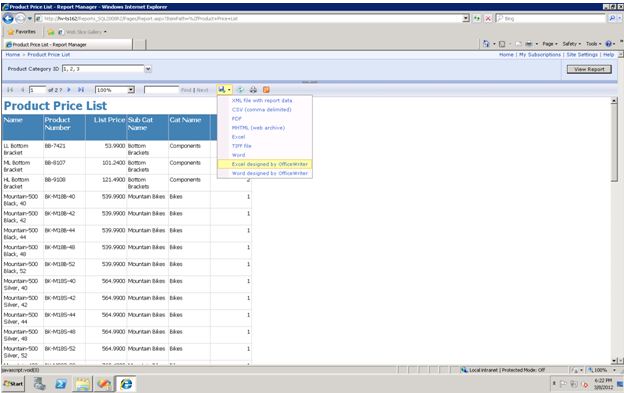Choose Word export option
This screenshot has height=393, width=624.
coord(238,155)
